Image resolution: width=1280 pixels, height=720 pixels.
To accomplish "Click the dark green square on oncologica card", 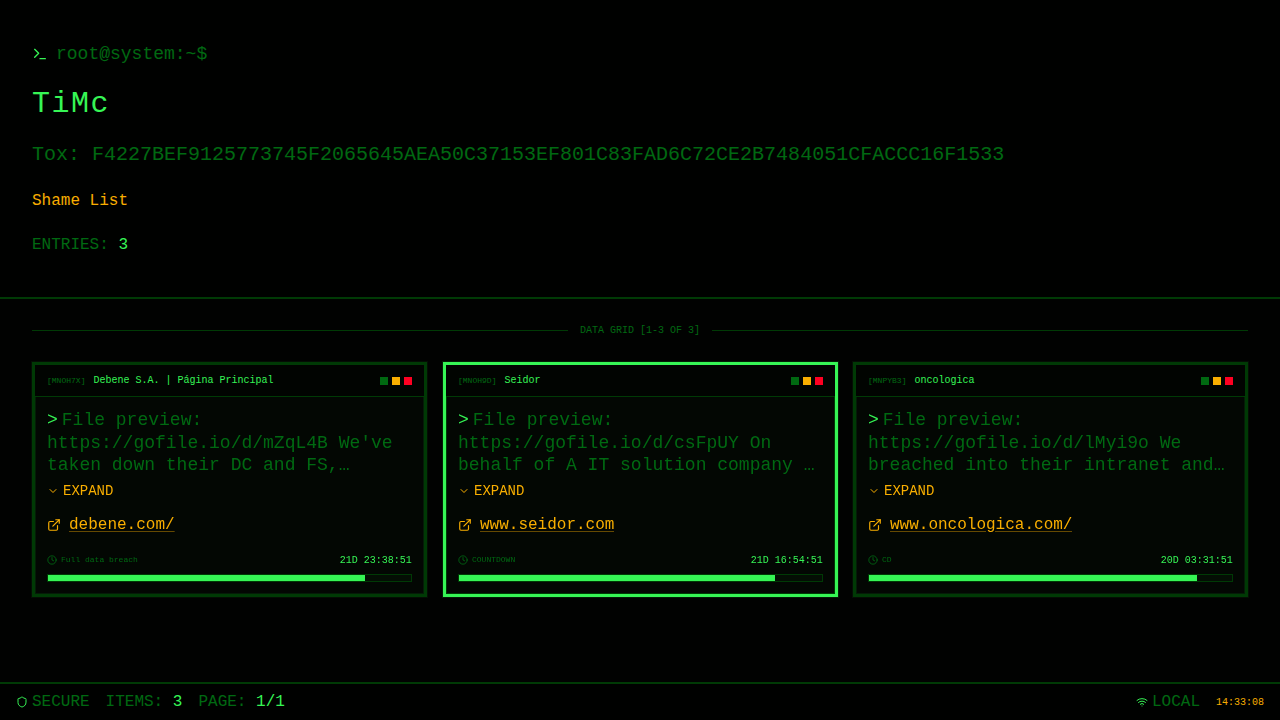I will [x=1205, y=381].
